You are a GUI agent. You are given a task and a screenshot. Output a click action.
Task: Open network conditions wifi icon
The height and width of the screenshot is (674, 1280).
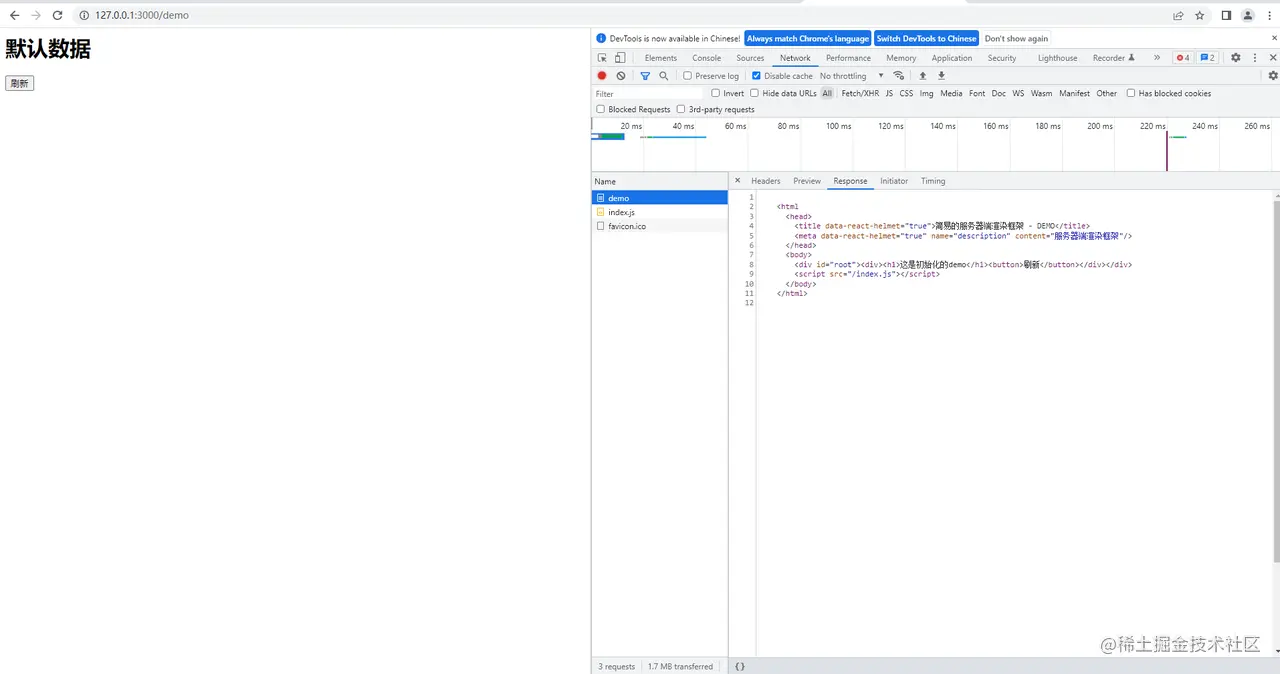click(x=899, y=76)
